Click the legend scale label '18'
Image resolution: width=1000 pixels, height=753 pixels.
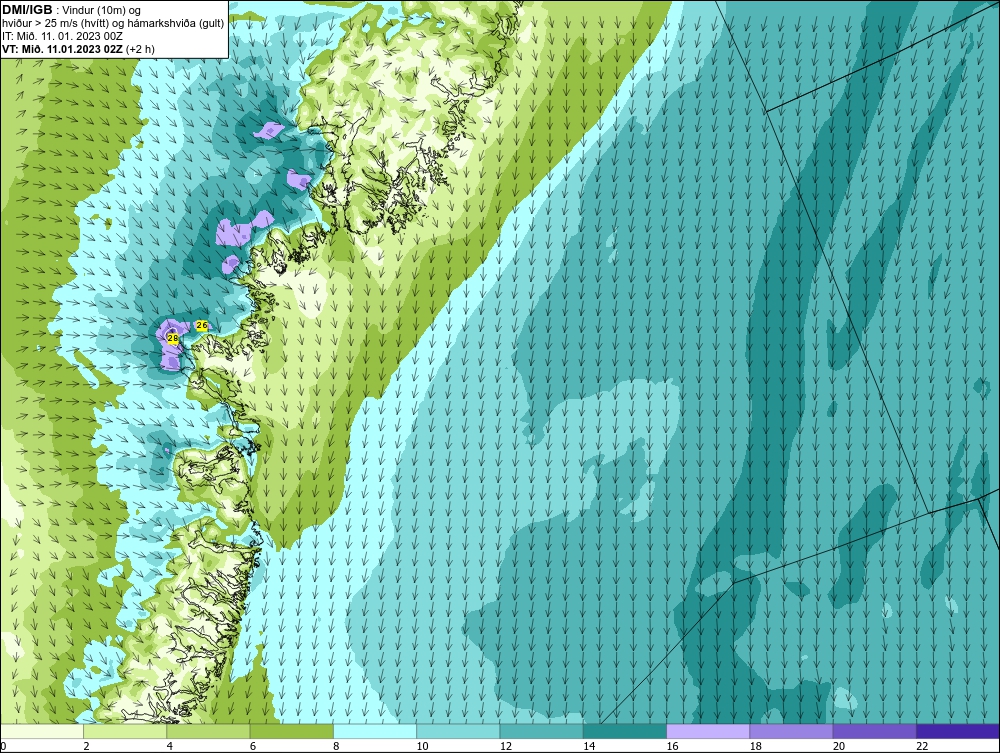click(756, 747)
